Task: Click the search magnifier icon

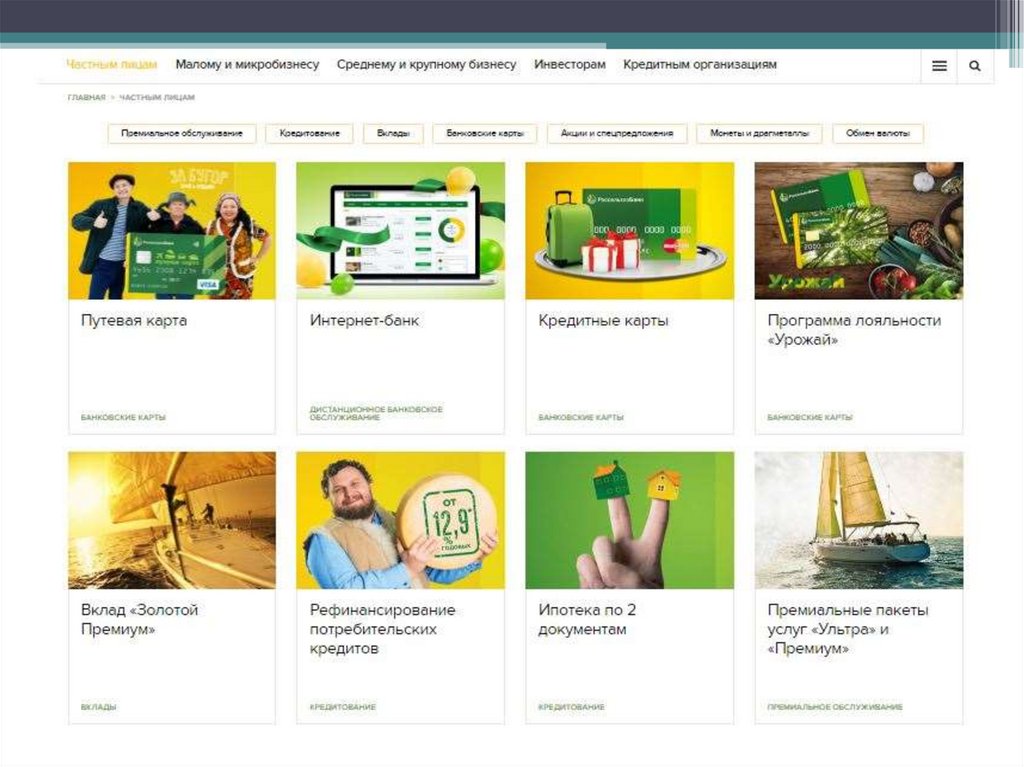Action: 975,65
